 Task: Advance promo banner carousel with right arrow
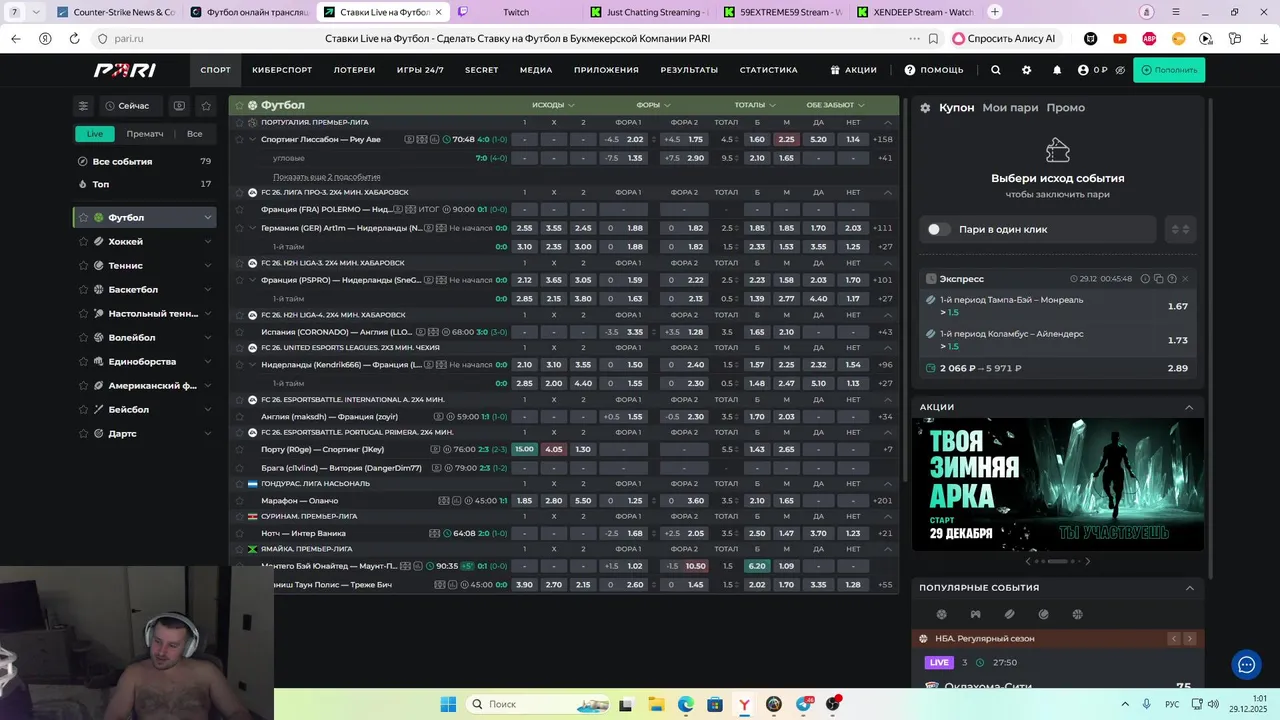pyautogui.click(x=1087, y=561)
